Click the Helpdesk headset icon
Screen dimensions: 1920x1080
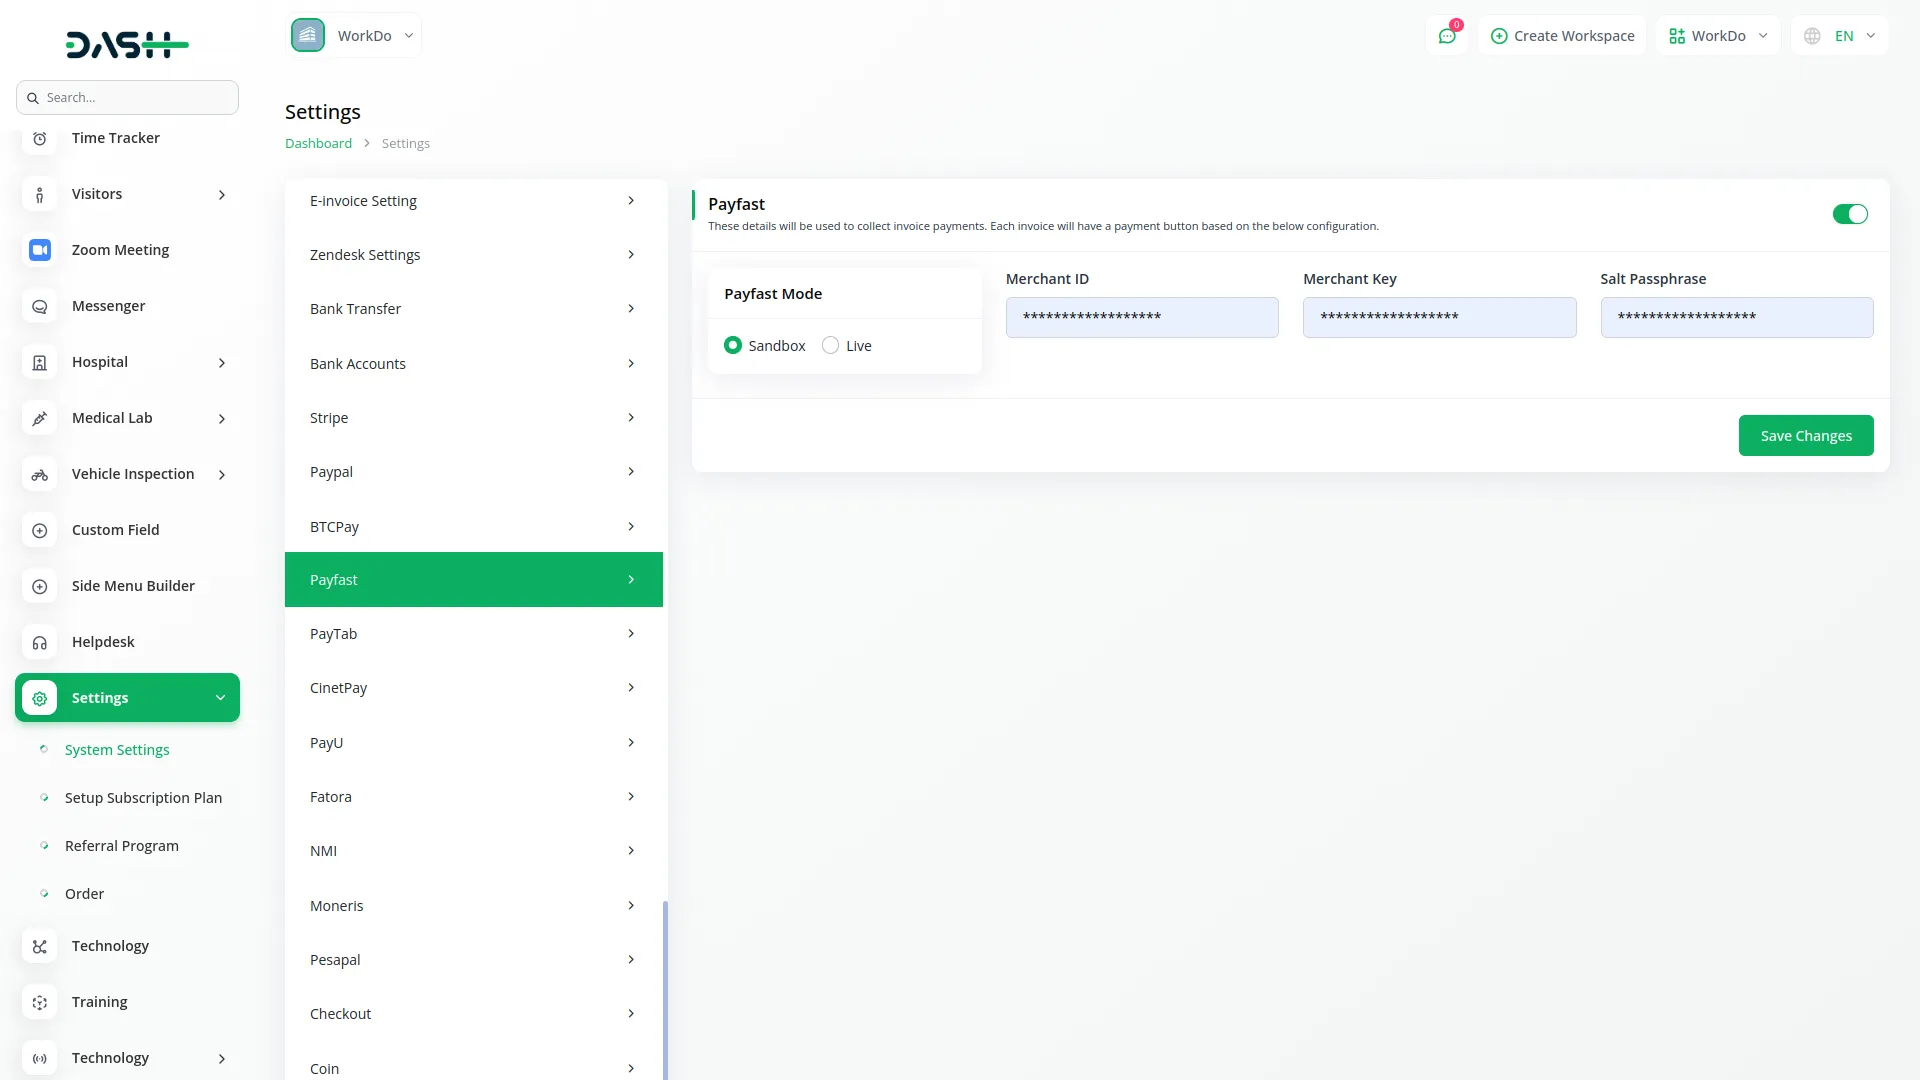(40, 642)
